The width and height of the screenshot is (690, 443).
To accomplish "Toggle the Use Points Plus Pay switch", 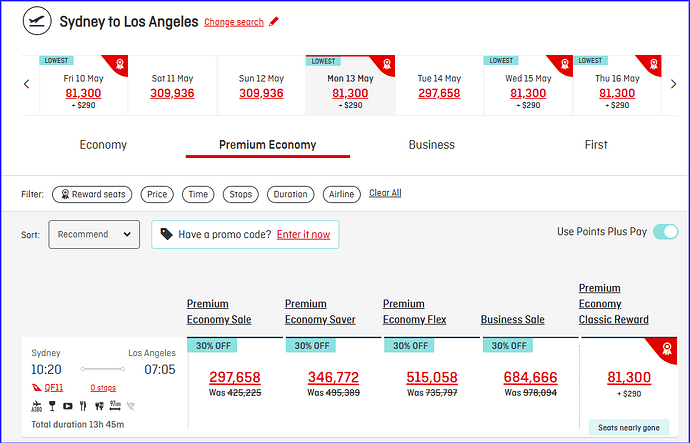I will (665, 231).
